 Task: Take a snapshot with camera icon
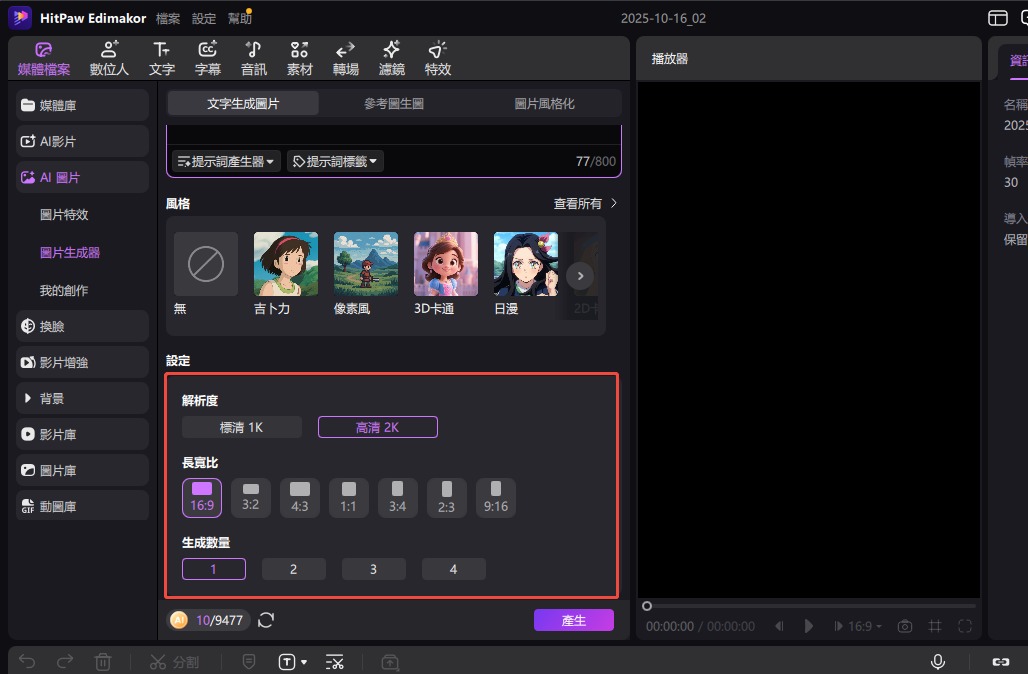tap(905, 626)
